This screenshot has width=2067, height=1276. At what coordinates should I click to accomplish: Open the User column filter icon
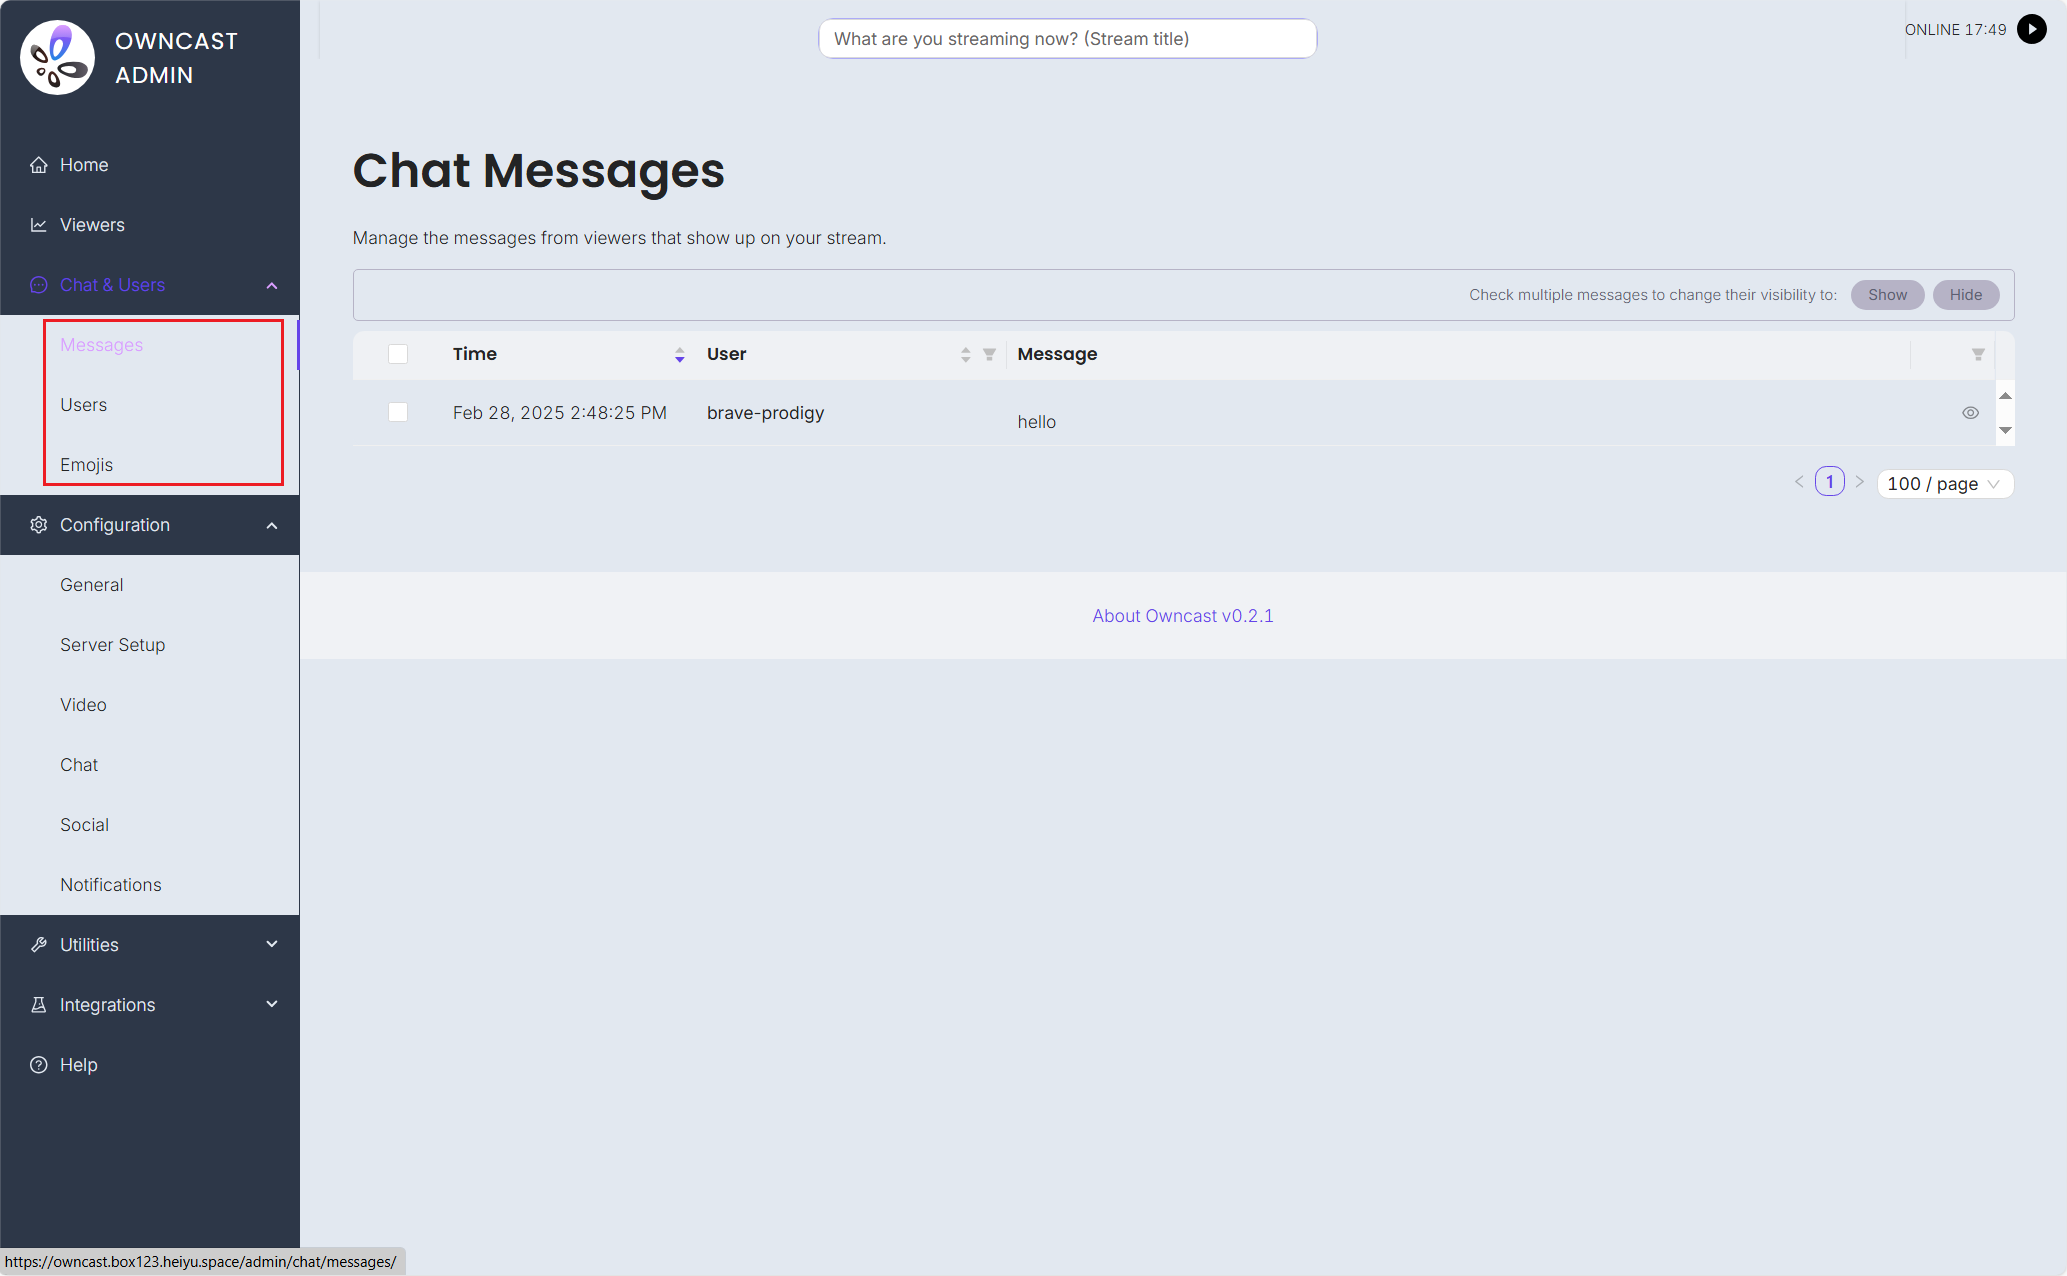point(989,354)
